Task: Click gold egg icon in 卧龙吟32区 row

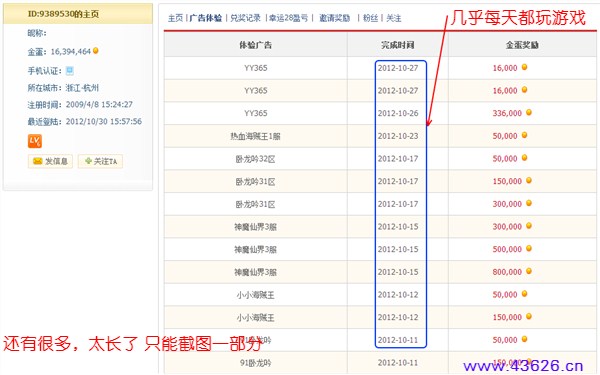Action: (525, 158)
